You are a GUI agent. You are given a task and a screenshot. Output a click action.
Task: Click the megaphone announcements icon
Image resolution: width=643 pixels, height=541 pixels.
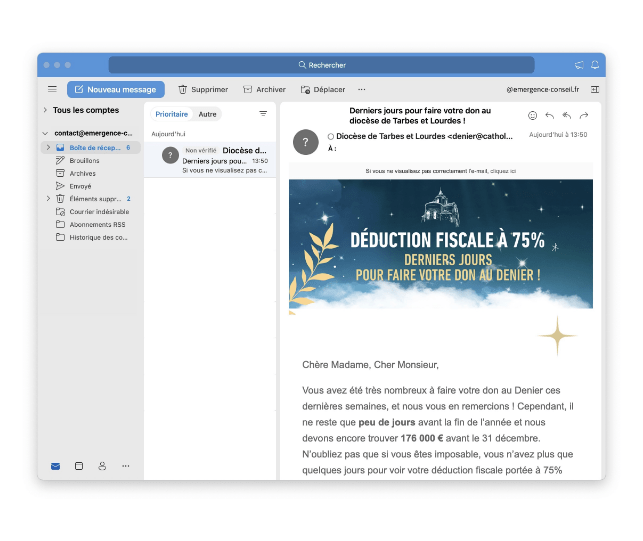pyautogui.click(x=579, y=65)
